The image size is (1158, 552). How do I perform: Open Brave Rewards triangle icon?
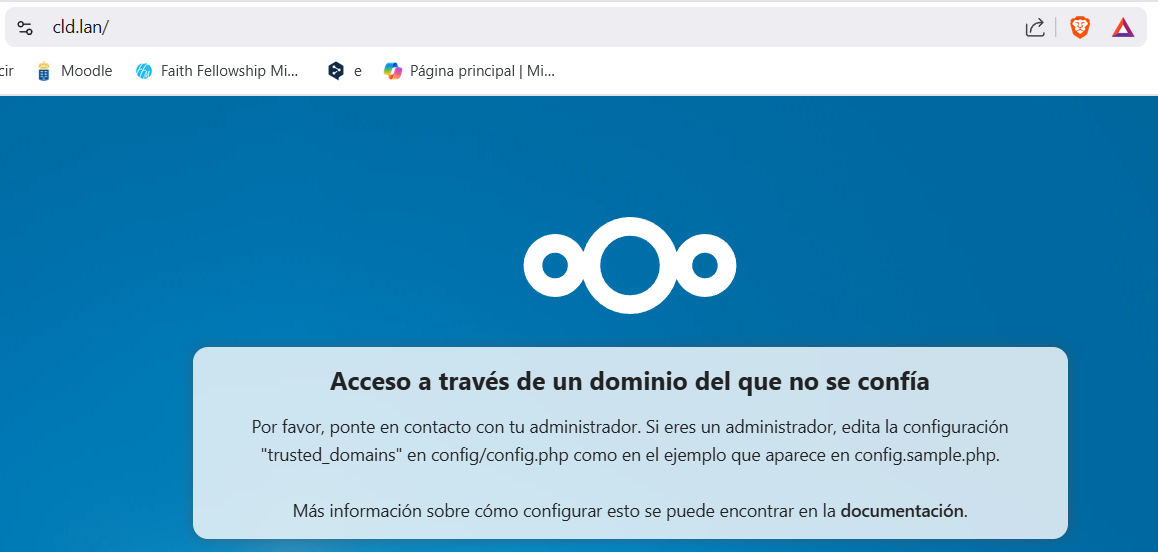[x=1123, y=28]
